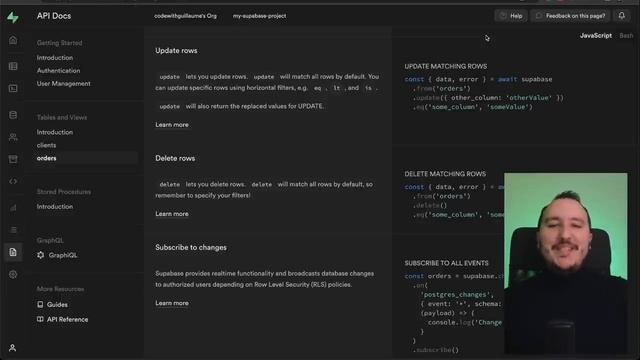Click Feedback on this page button

click(x=570, y=16)
